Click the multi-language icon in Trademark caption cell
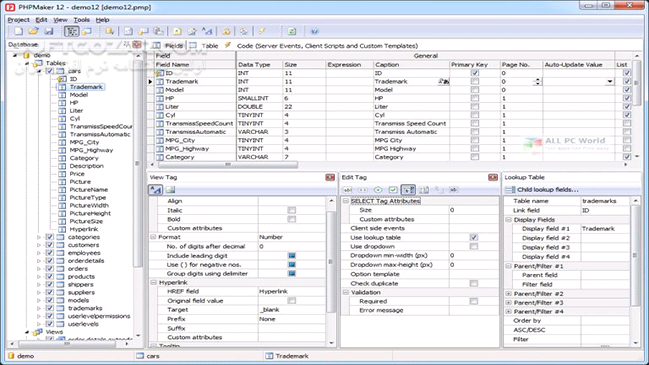649x365 pixels. point(444,82)
